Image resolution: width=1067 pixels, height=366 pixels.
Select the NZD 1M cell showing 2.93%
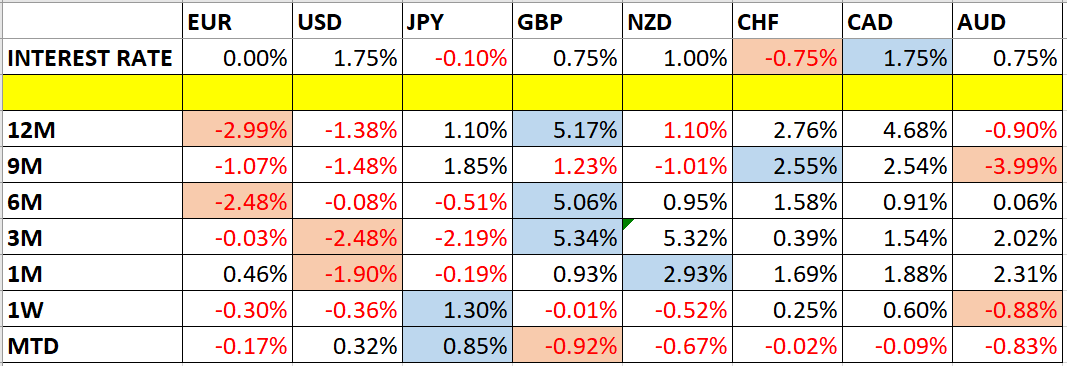(678, 271)
